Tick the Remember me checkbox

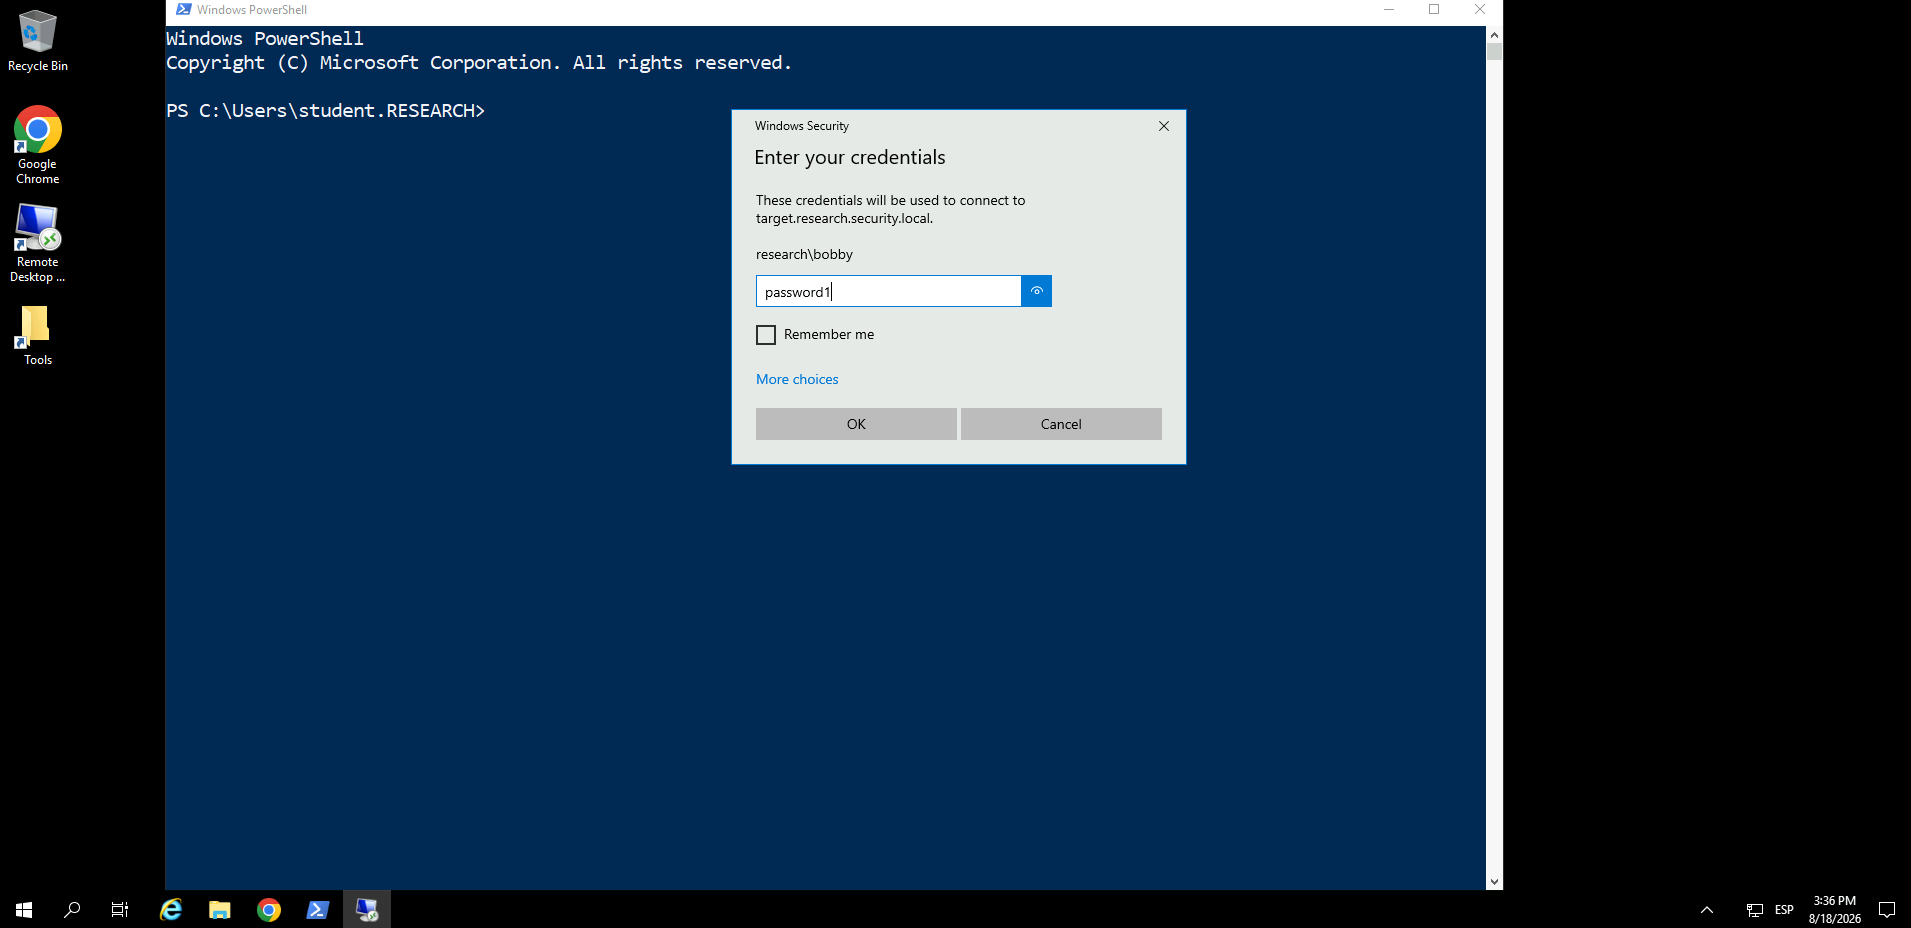point(766,335)
